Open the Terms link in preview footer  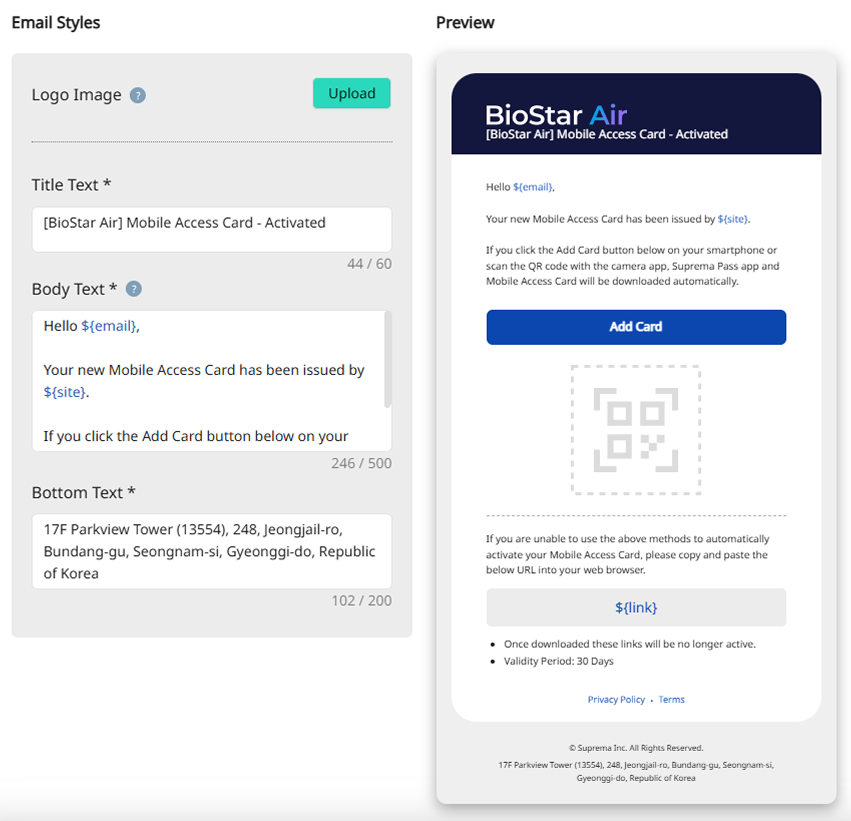[x=672, y=700]
